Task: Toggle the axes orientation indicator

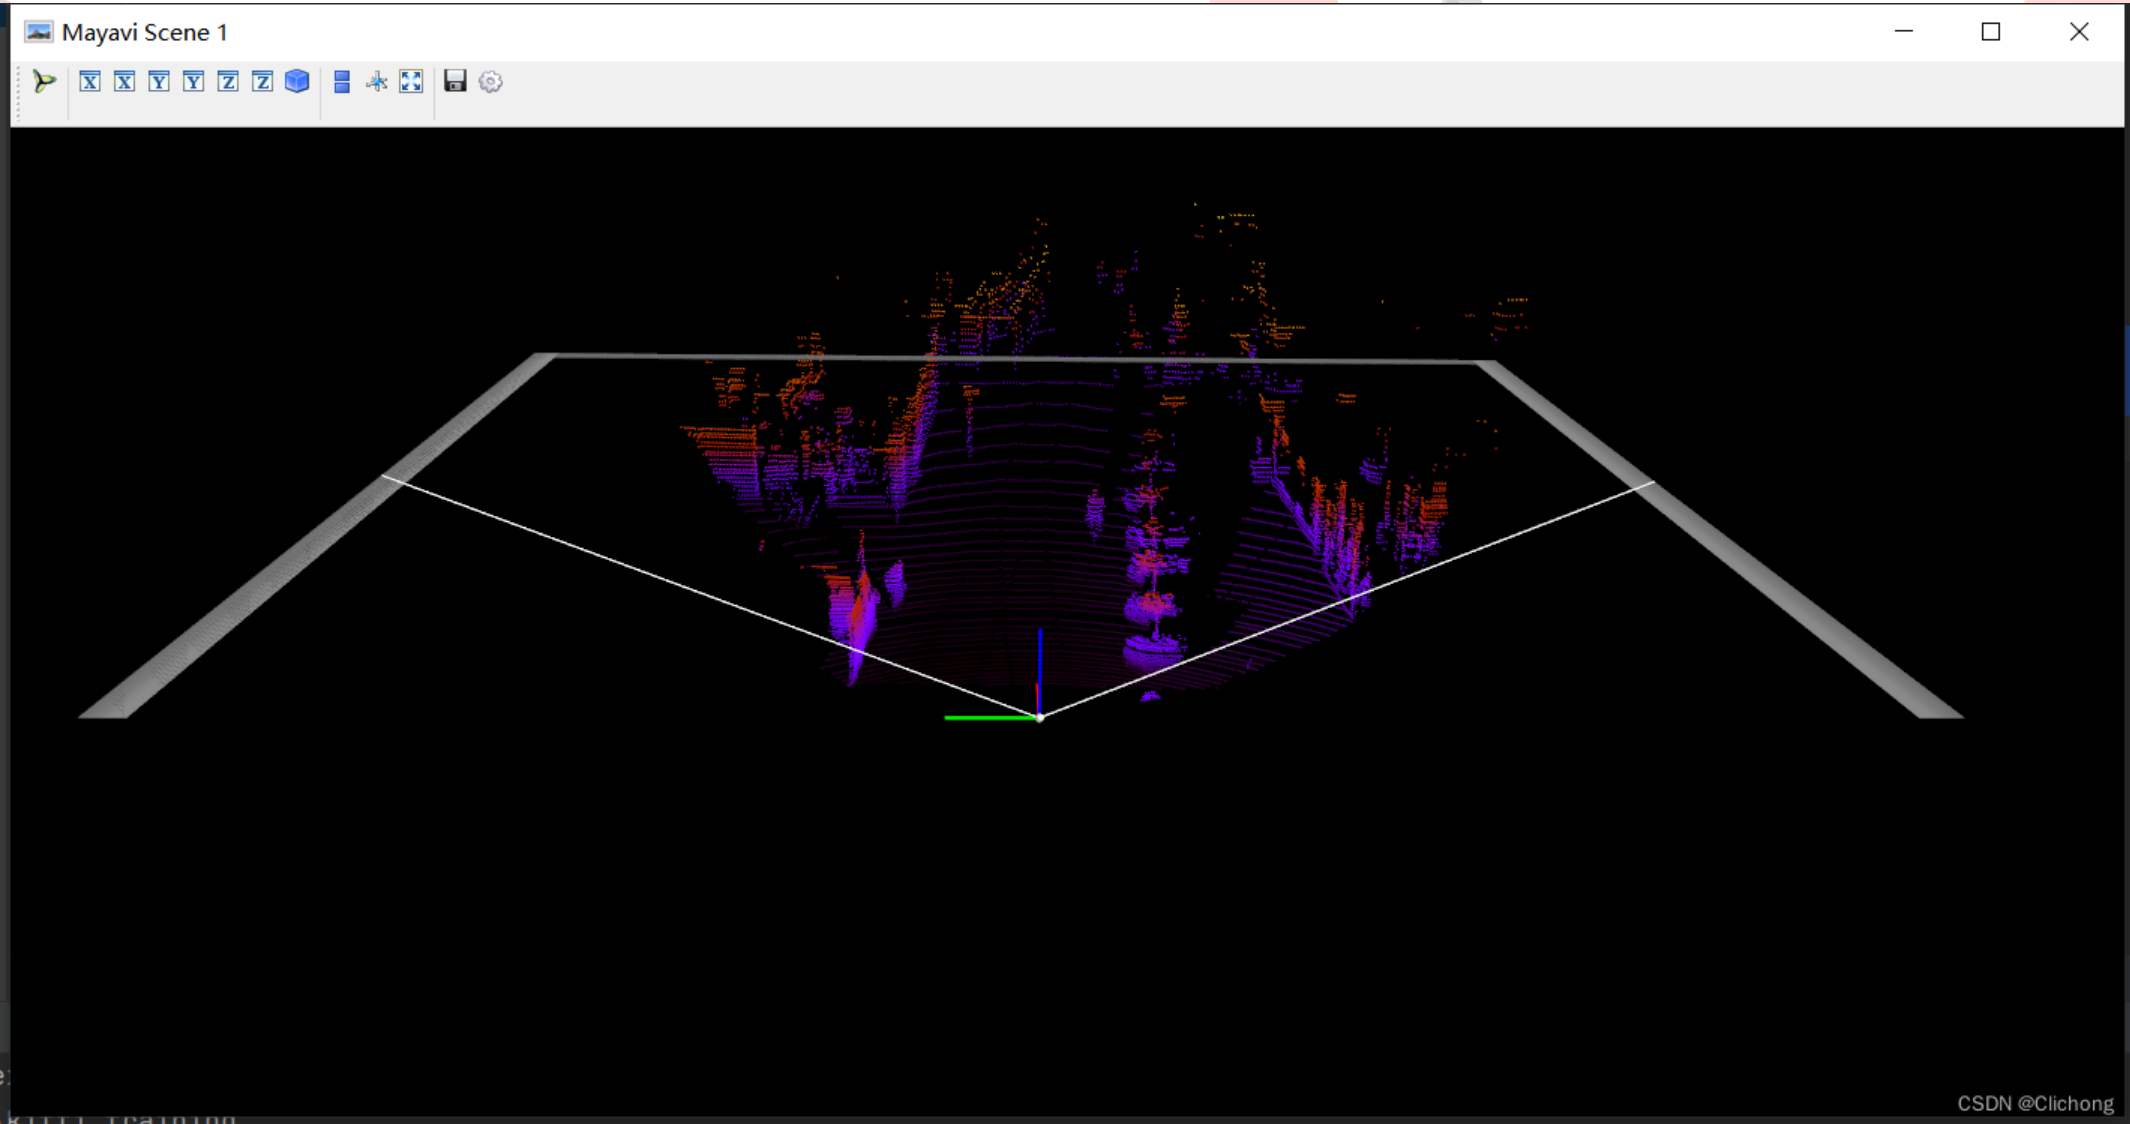Action: click(x=377, y=82)
